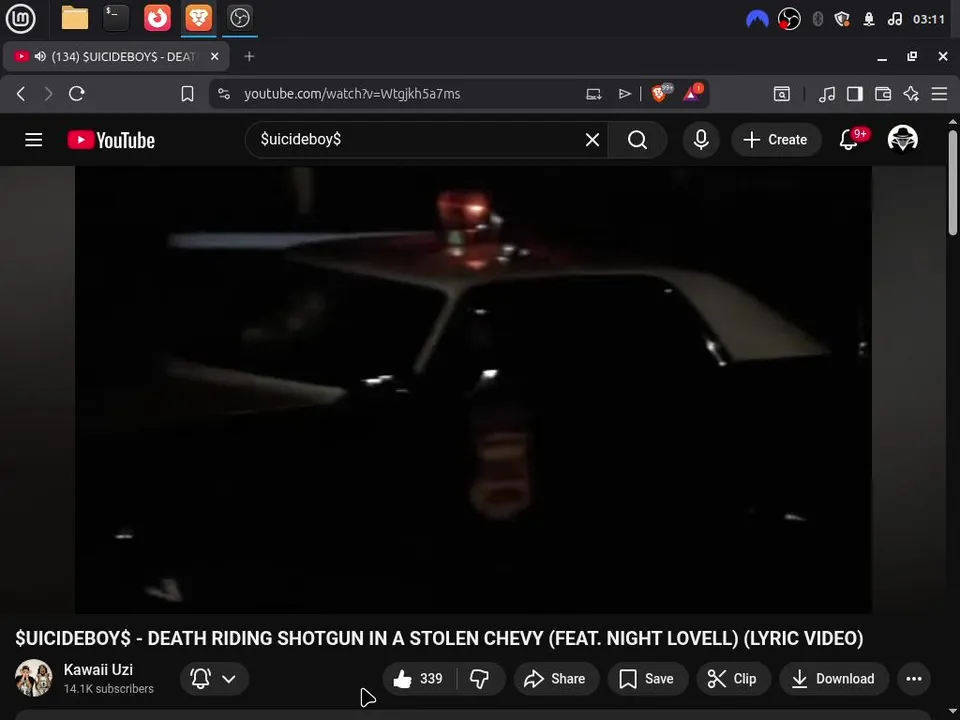The width and height of the screenshot is (960, 720).
Task: Submit search with the magnifier button
Action: 637,140
